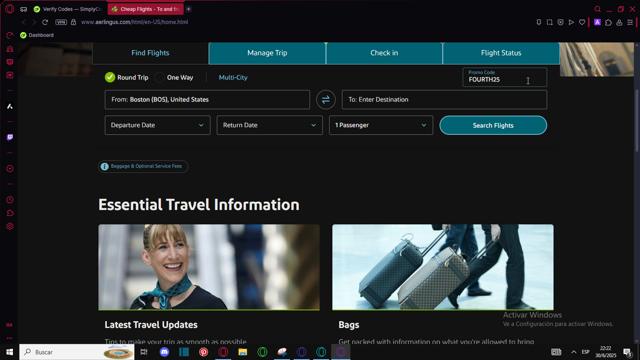Switch to the Flight Status tab

pyautogui.click(x=501, y=53)
